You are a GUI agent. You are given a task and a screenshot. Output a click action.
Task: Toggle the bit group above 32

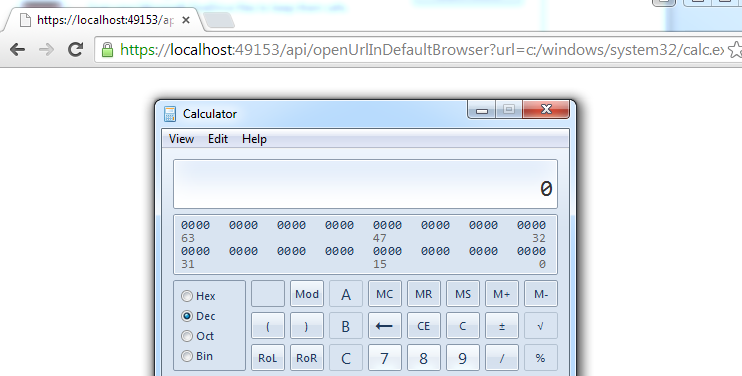[531, 225]
